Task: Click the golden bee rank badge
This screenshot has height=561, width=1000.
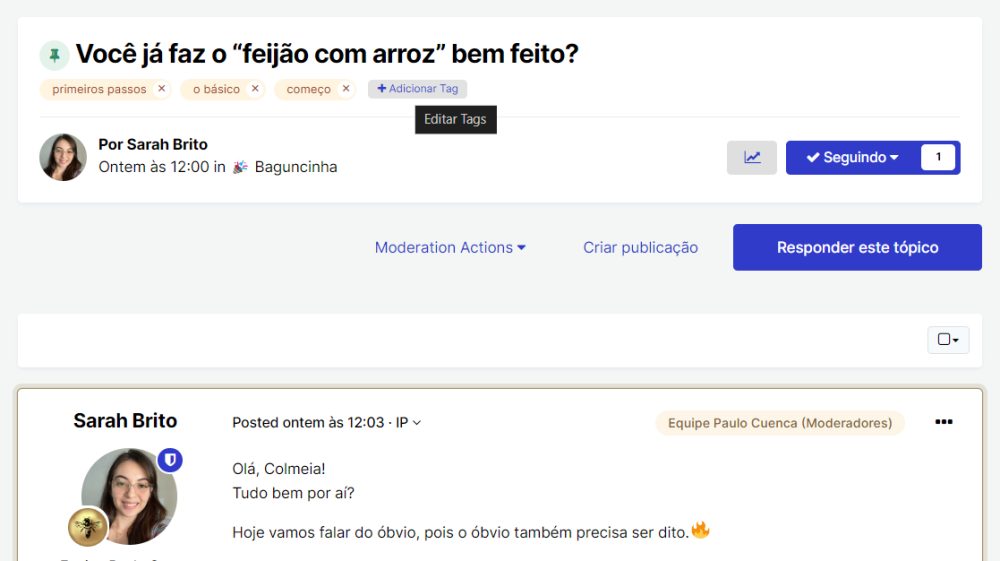Action: 88,527
